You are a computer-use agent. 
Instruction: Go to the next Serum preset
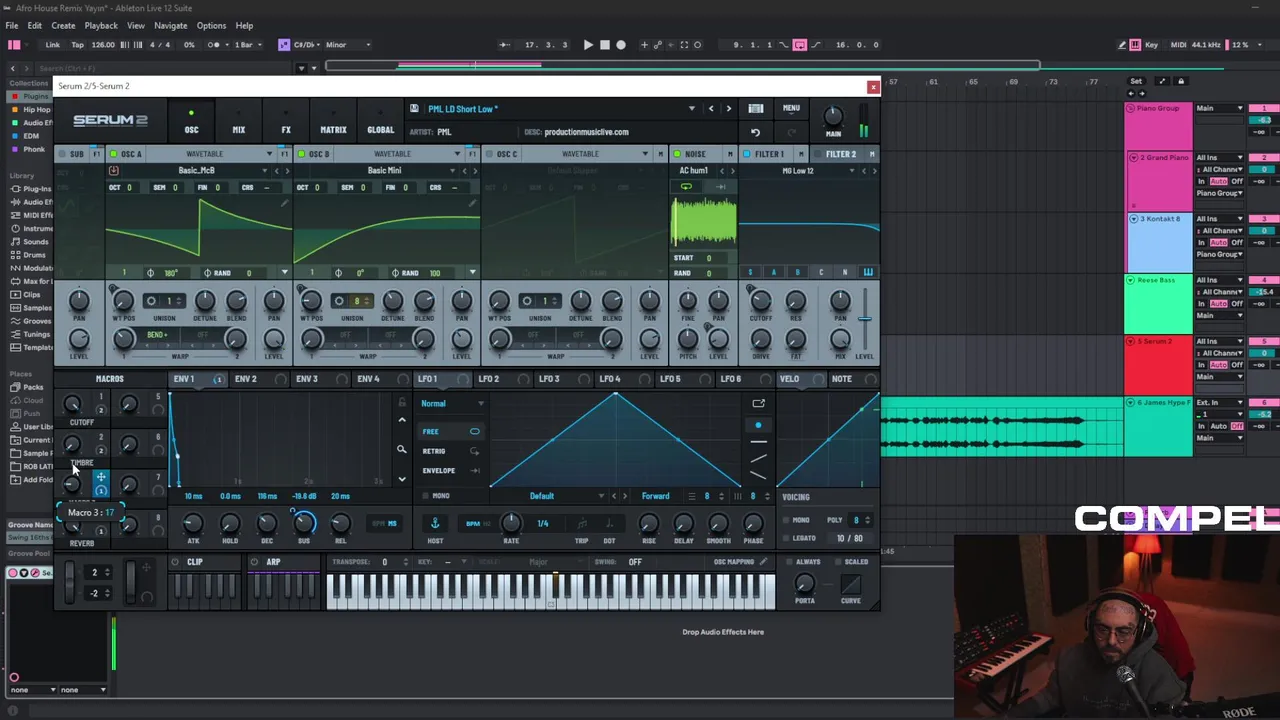728,109
